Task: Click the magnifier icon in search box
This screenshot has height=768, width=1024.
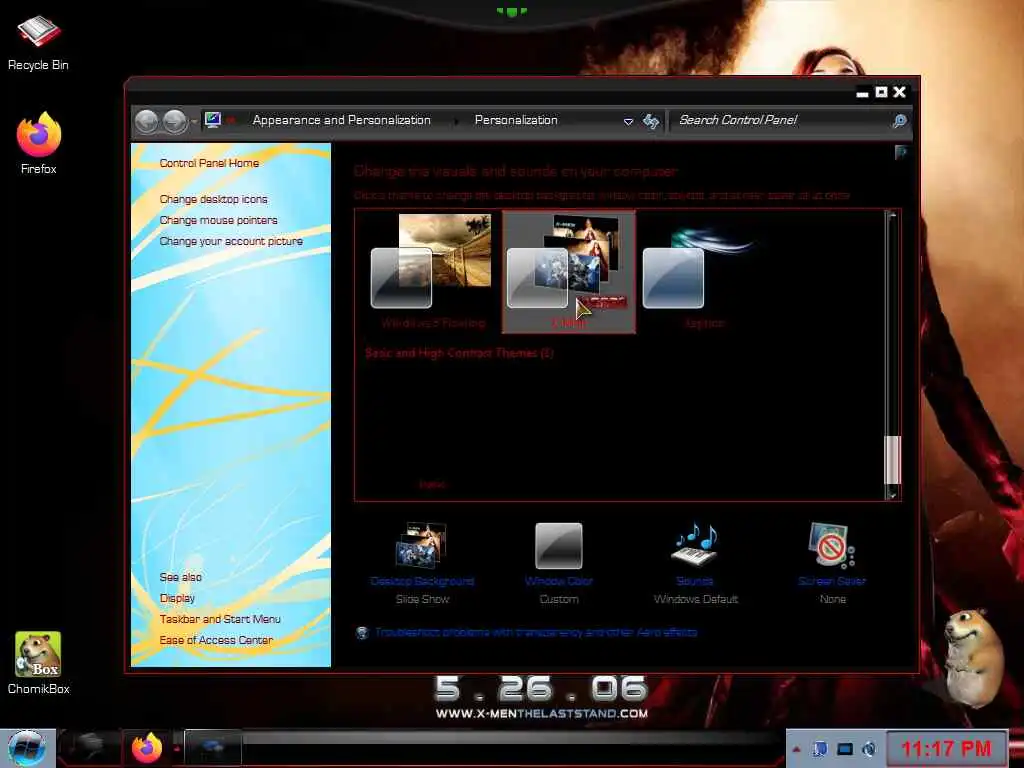Action: click(x=899, y=121)
